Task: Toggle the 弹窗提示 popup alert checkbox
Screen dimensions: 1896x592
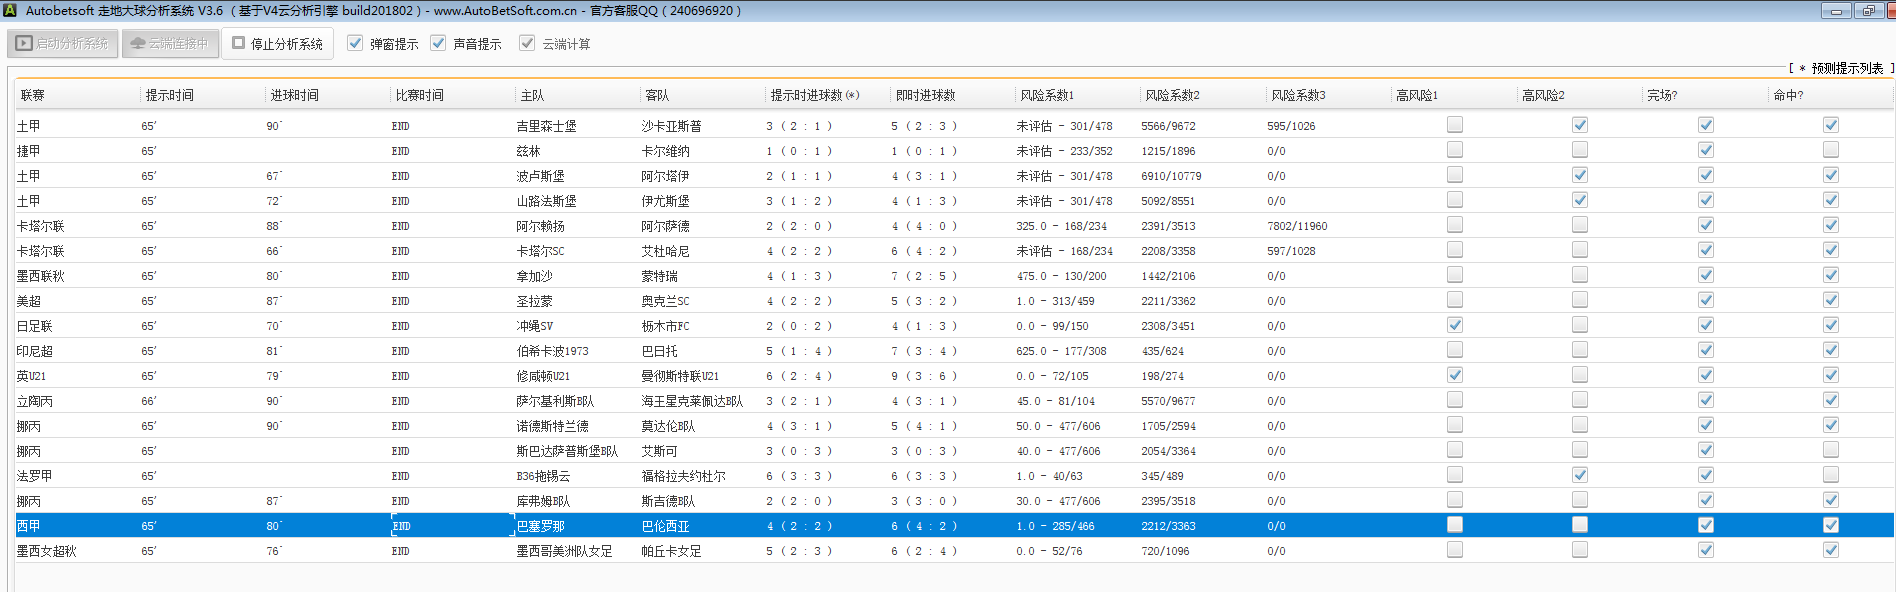Action: coord(355,43)
